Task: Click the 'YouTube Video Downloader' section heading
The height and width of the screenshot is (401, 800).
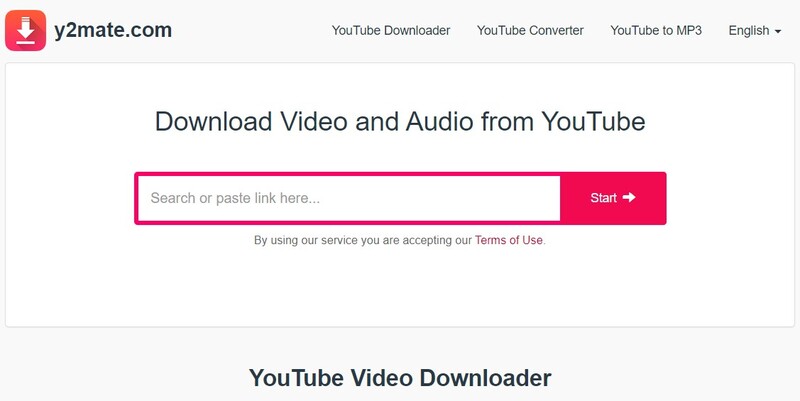Action: coord(400,378)
